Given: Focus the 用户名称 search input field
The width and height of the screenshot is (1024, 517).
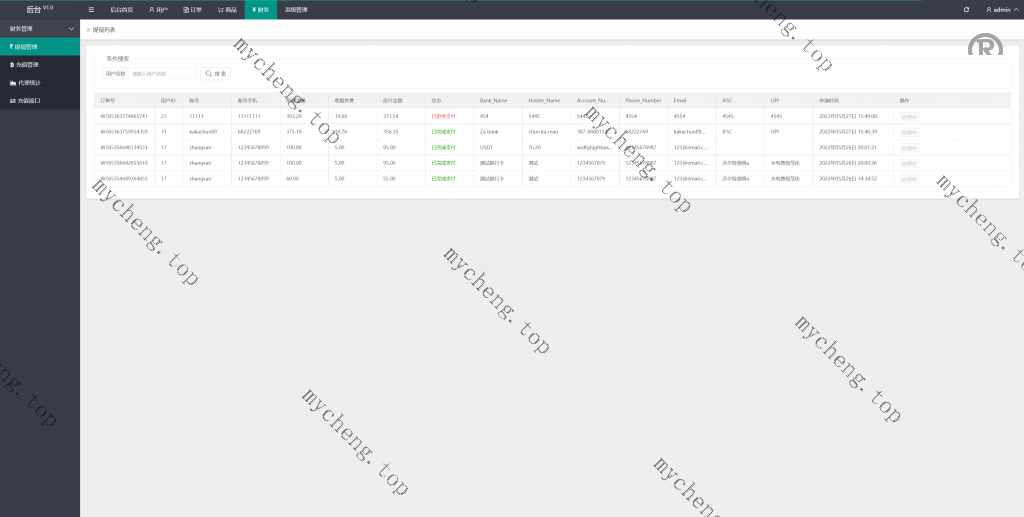Looking at the screenshot, I should [162, 73].
